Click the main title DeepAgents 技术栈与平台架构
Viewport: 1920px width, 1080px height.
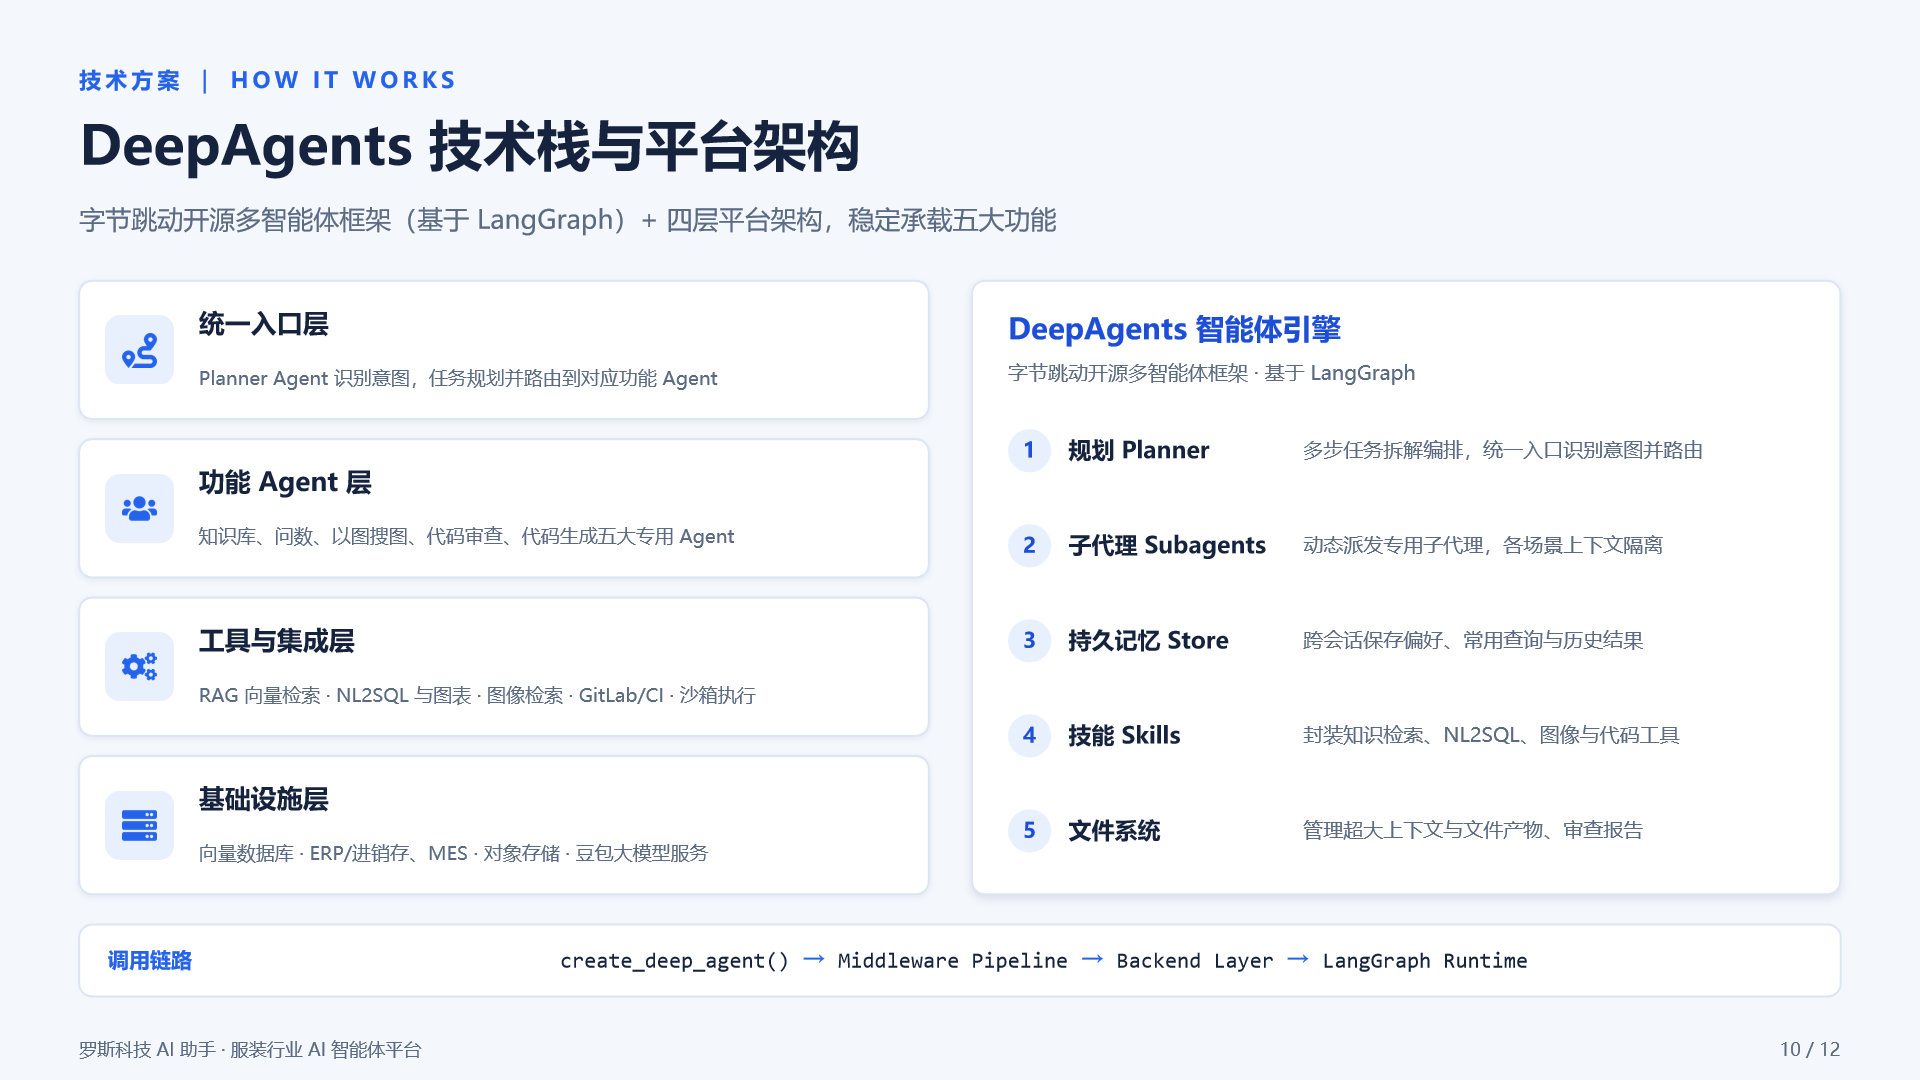pos(470,146)
